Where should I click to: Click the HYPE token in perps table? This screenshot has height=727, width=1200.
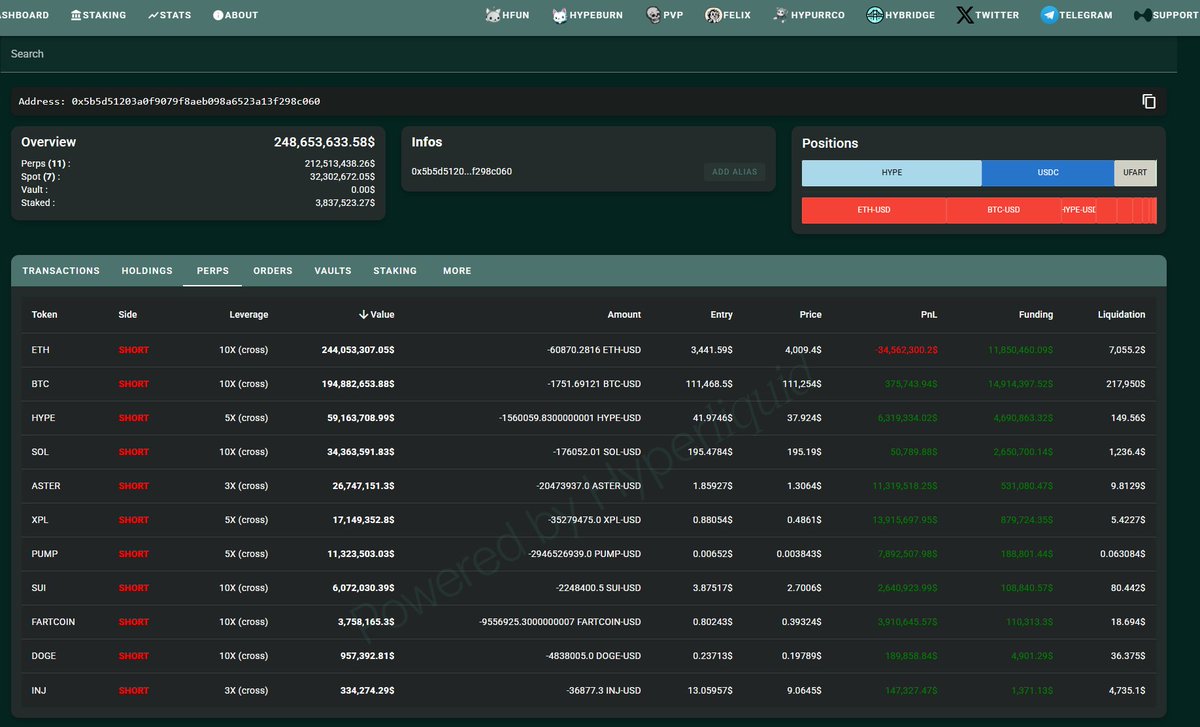[x=42, y=418]
